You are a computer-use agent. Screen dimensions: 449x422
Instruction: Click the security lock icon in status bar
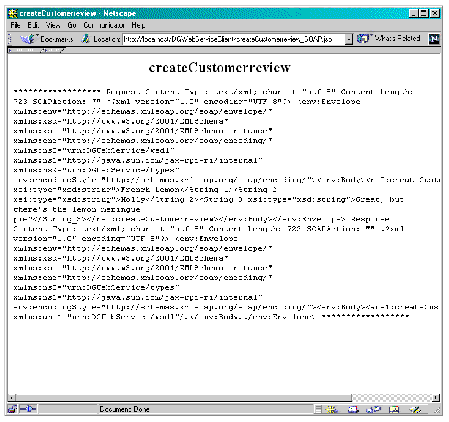click(x=12, y=409)
